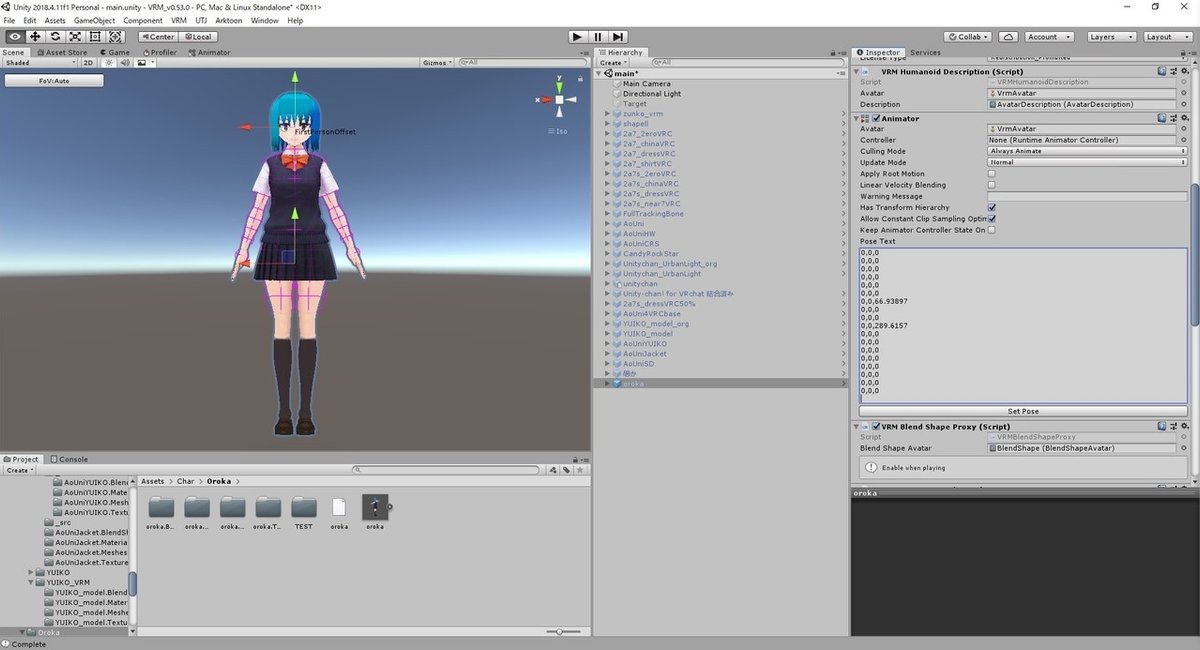This screenshot has width=1200, height=650.
Task: Open Culling Mode dropdown
Action: click(1087, 151)
